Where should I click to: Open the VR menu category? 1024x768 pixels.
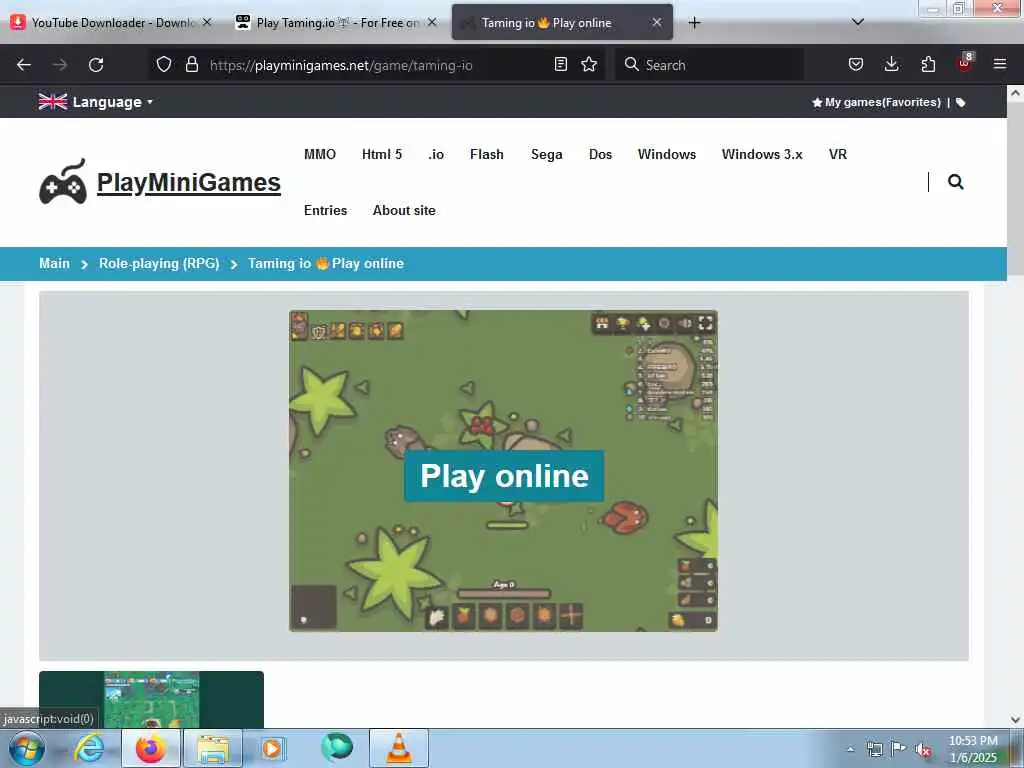point(838,154)
